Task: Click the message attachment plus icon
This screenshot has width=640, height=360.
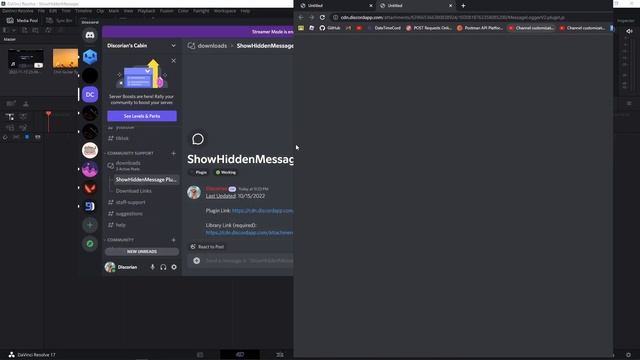Action: 197,260
